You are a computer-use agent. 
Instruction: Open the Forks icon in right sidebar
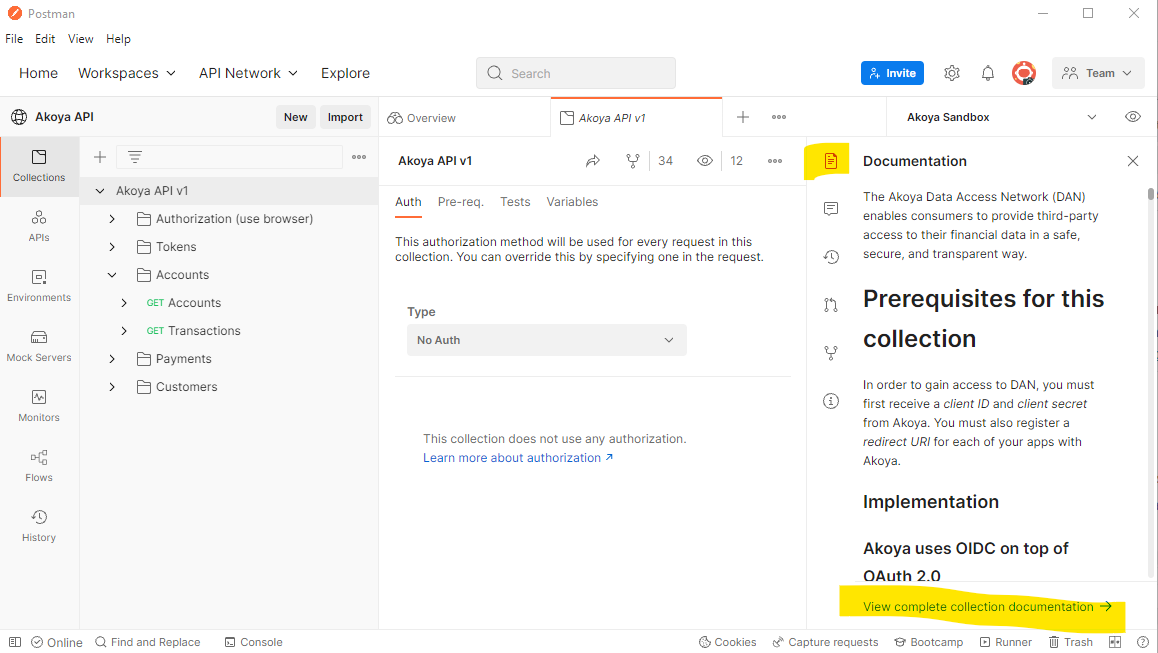(831, 353)
